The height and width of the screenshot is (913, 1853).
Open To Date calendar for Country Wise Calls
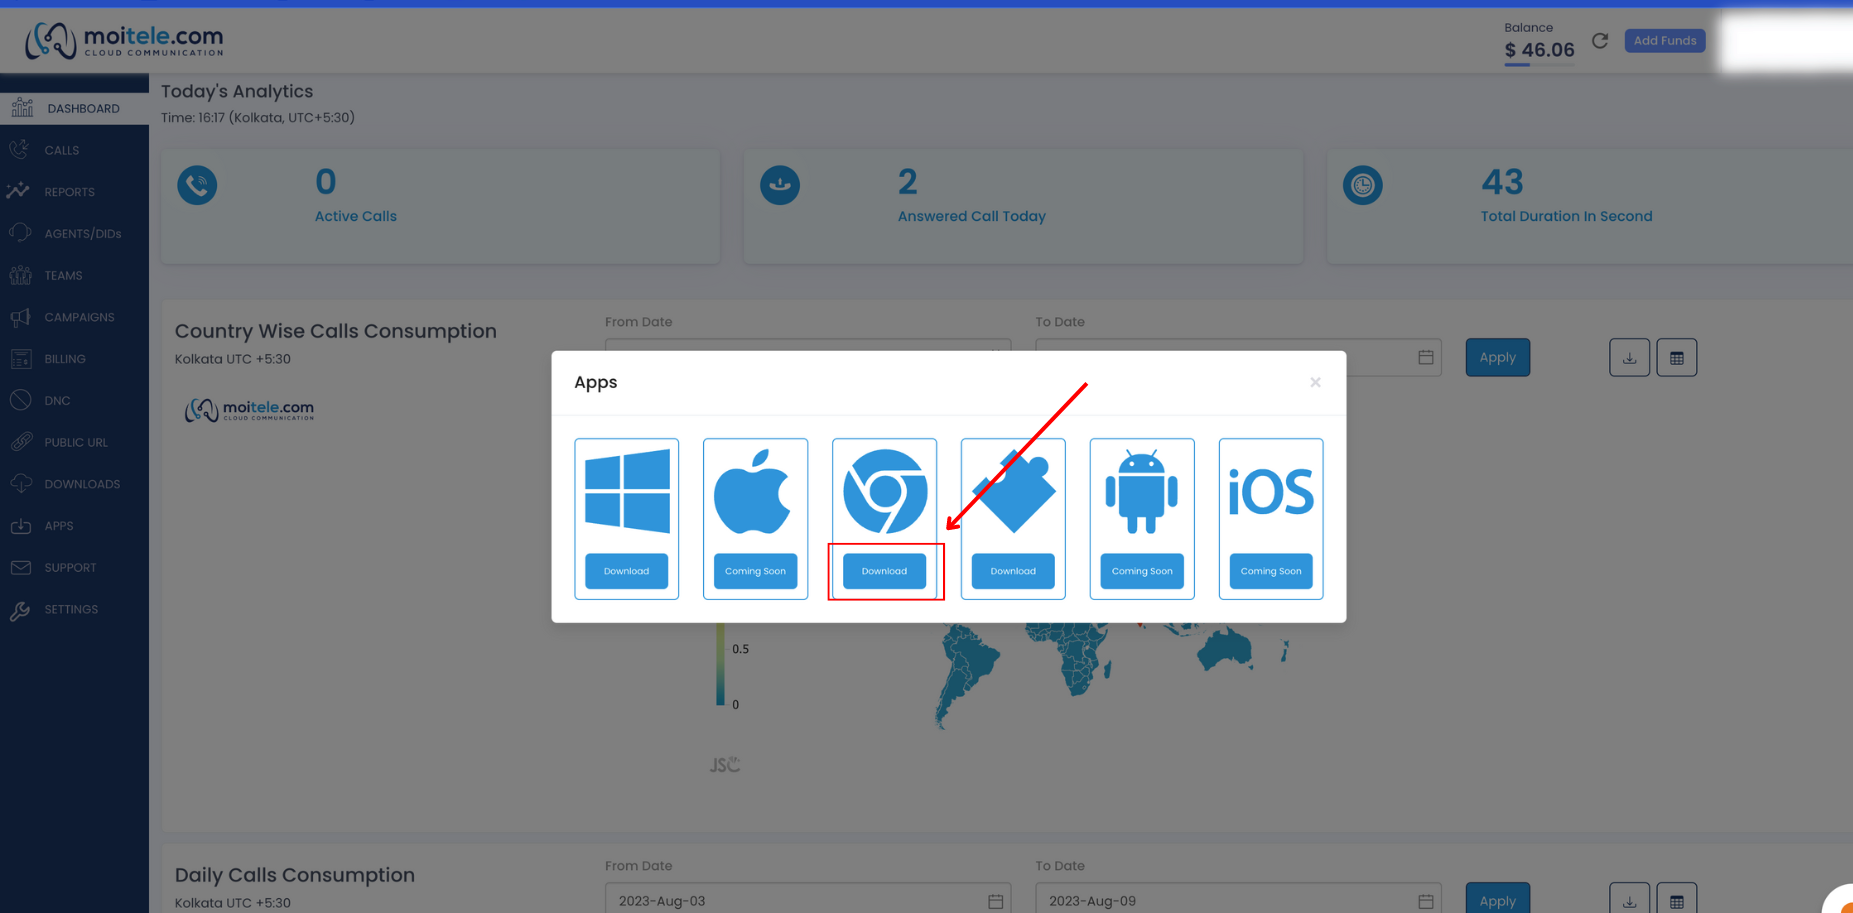click(x=1426, y=357)
